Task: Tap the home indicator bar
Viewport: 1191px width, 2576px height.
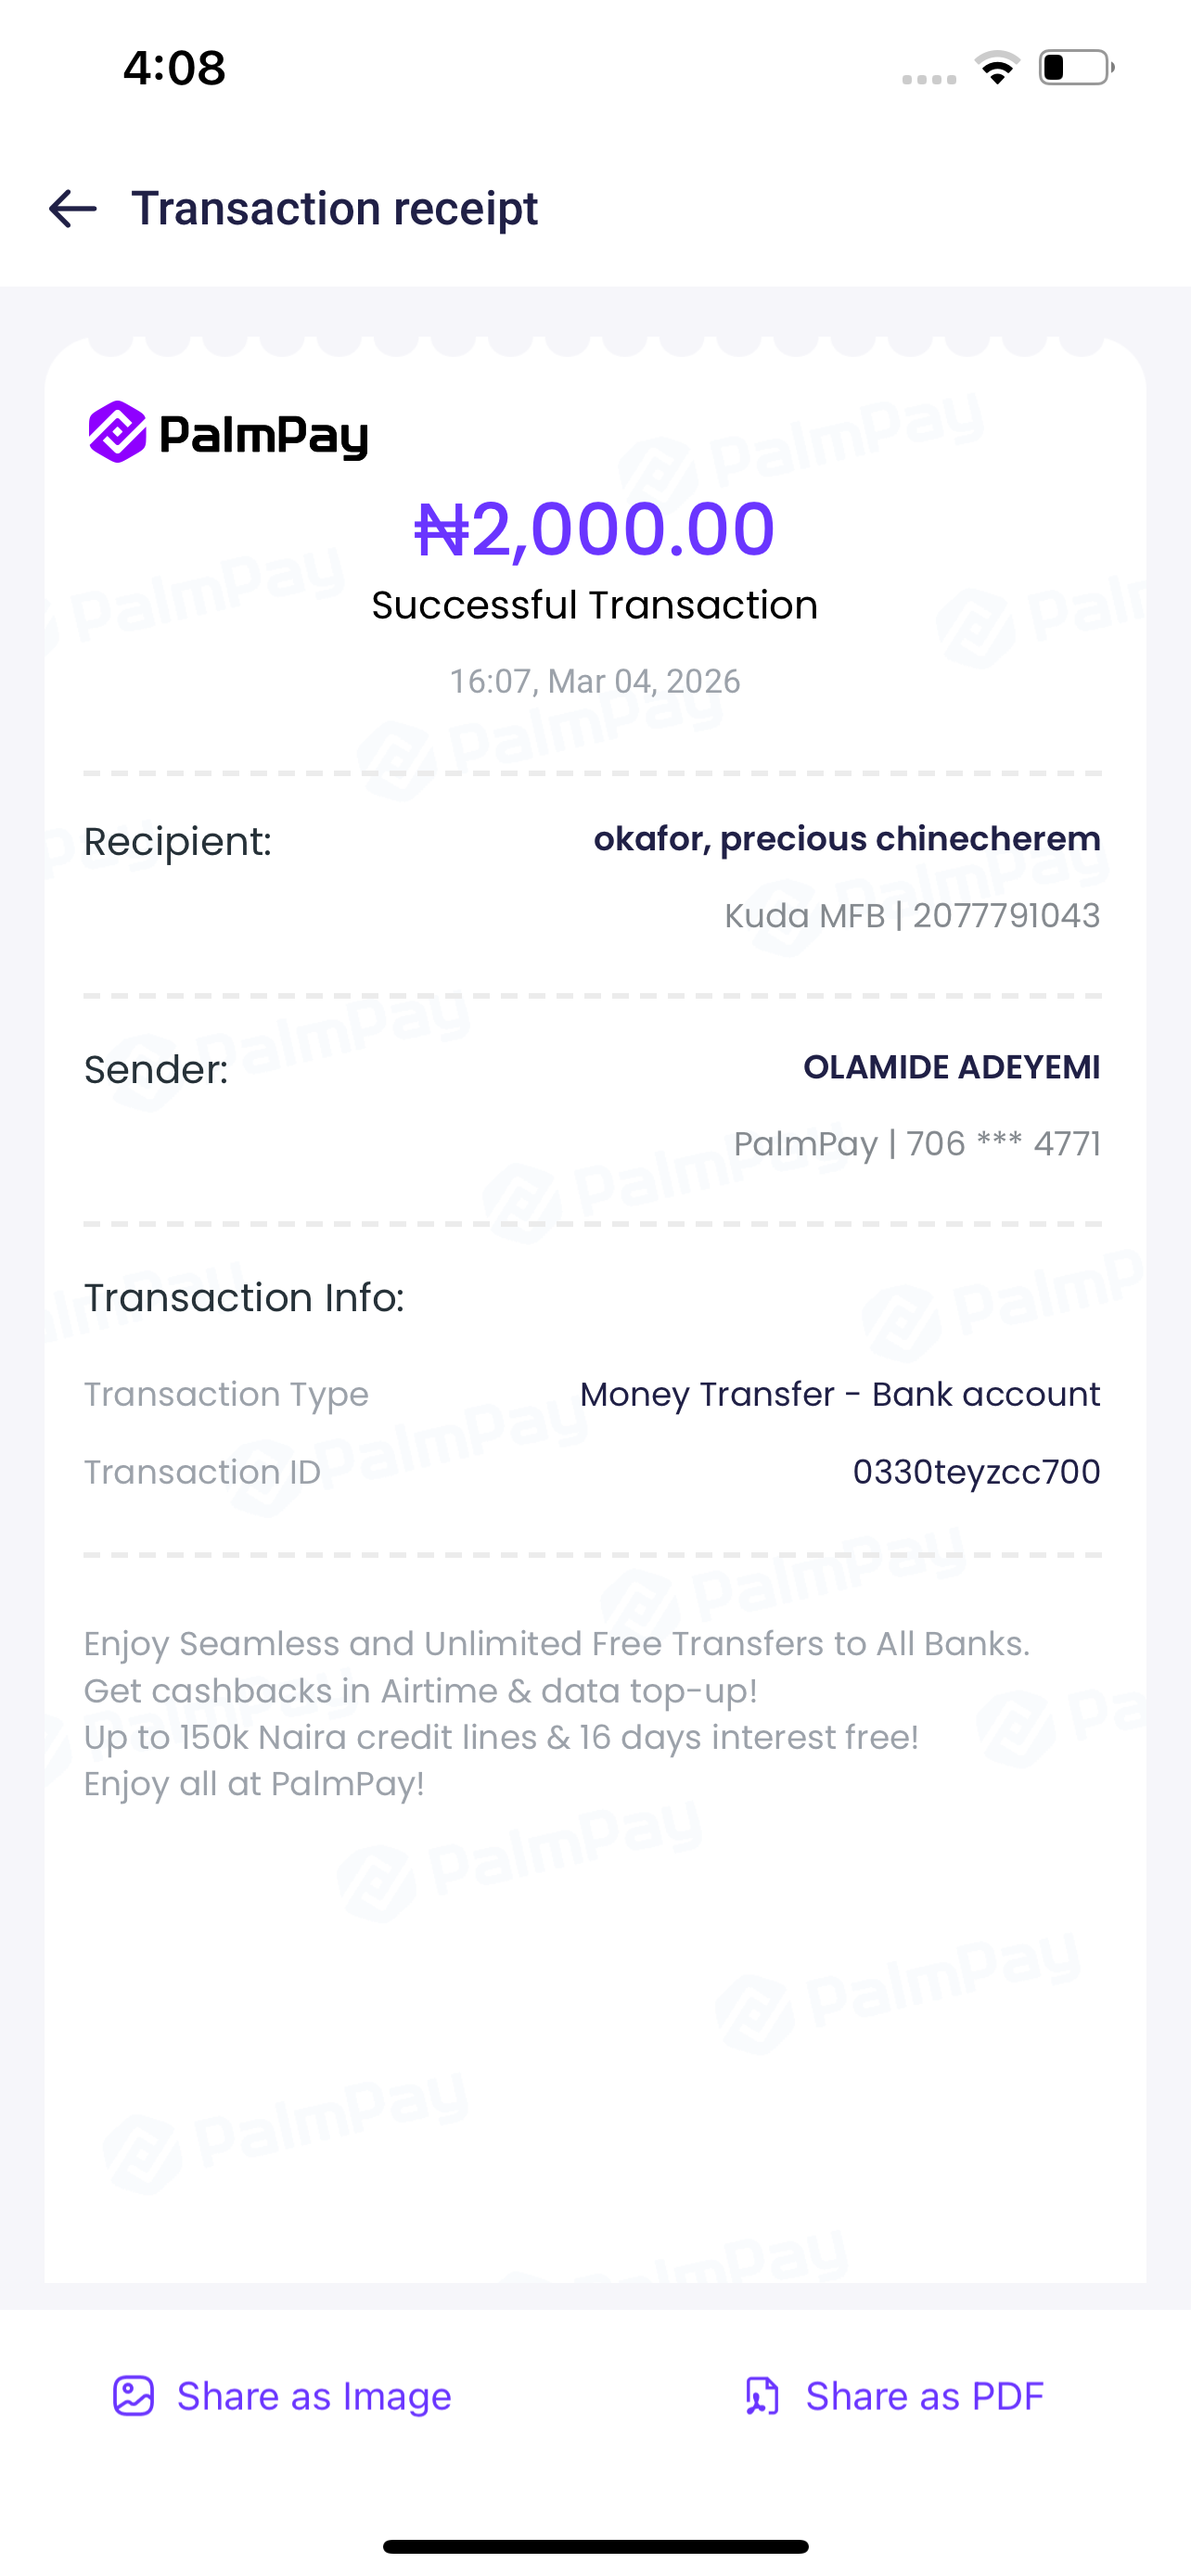Action: pyautogui.click(x=595, y=2546)
